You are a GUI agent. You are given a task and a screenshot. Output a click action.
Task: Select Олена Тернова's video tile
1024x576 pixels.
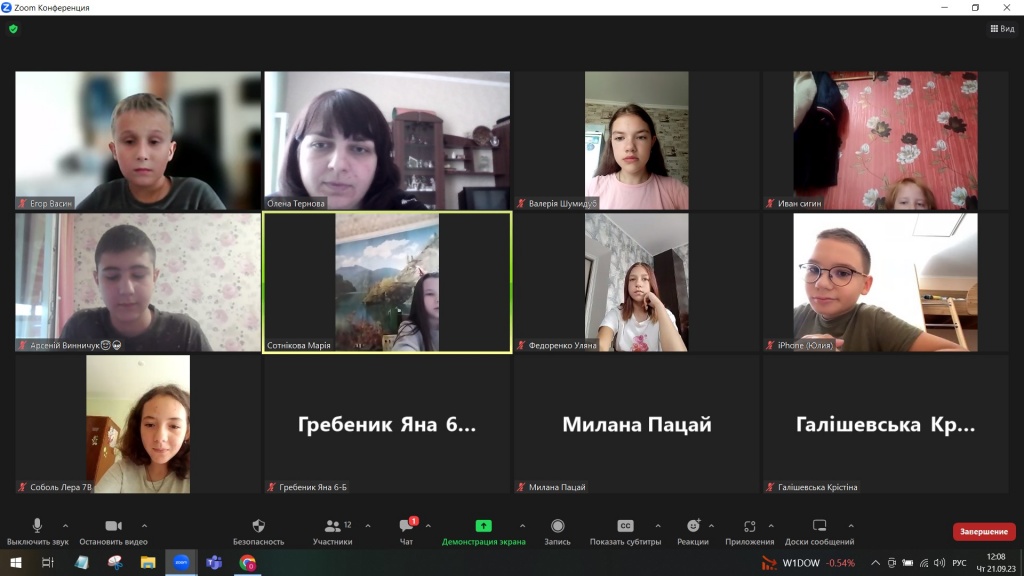(x=387, y=140)
